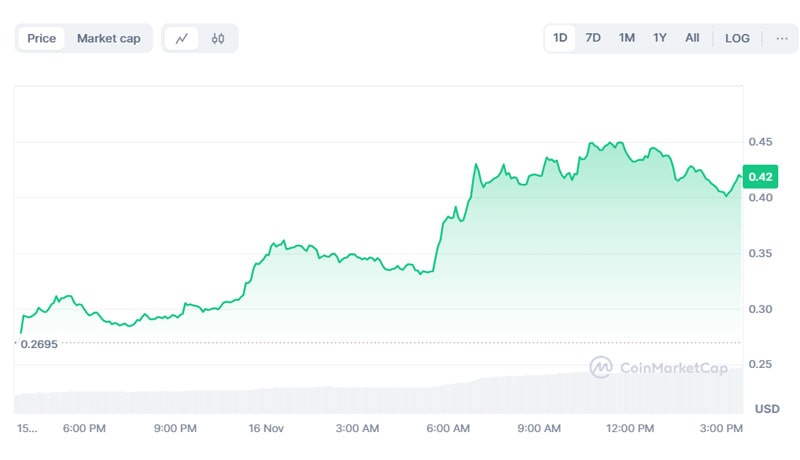Switch to candlestick chart view
The image size is (800, 460).
pos(218,39)
